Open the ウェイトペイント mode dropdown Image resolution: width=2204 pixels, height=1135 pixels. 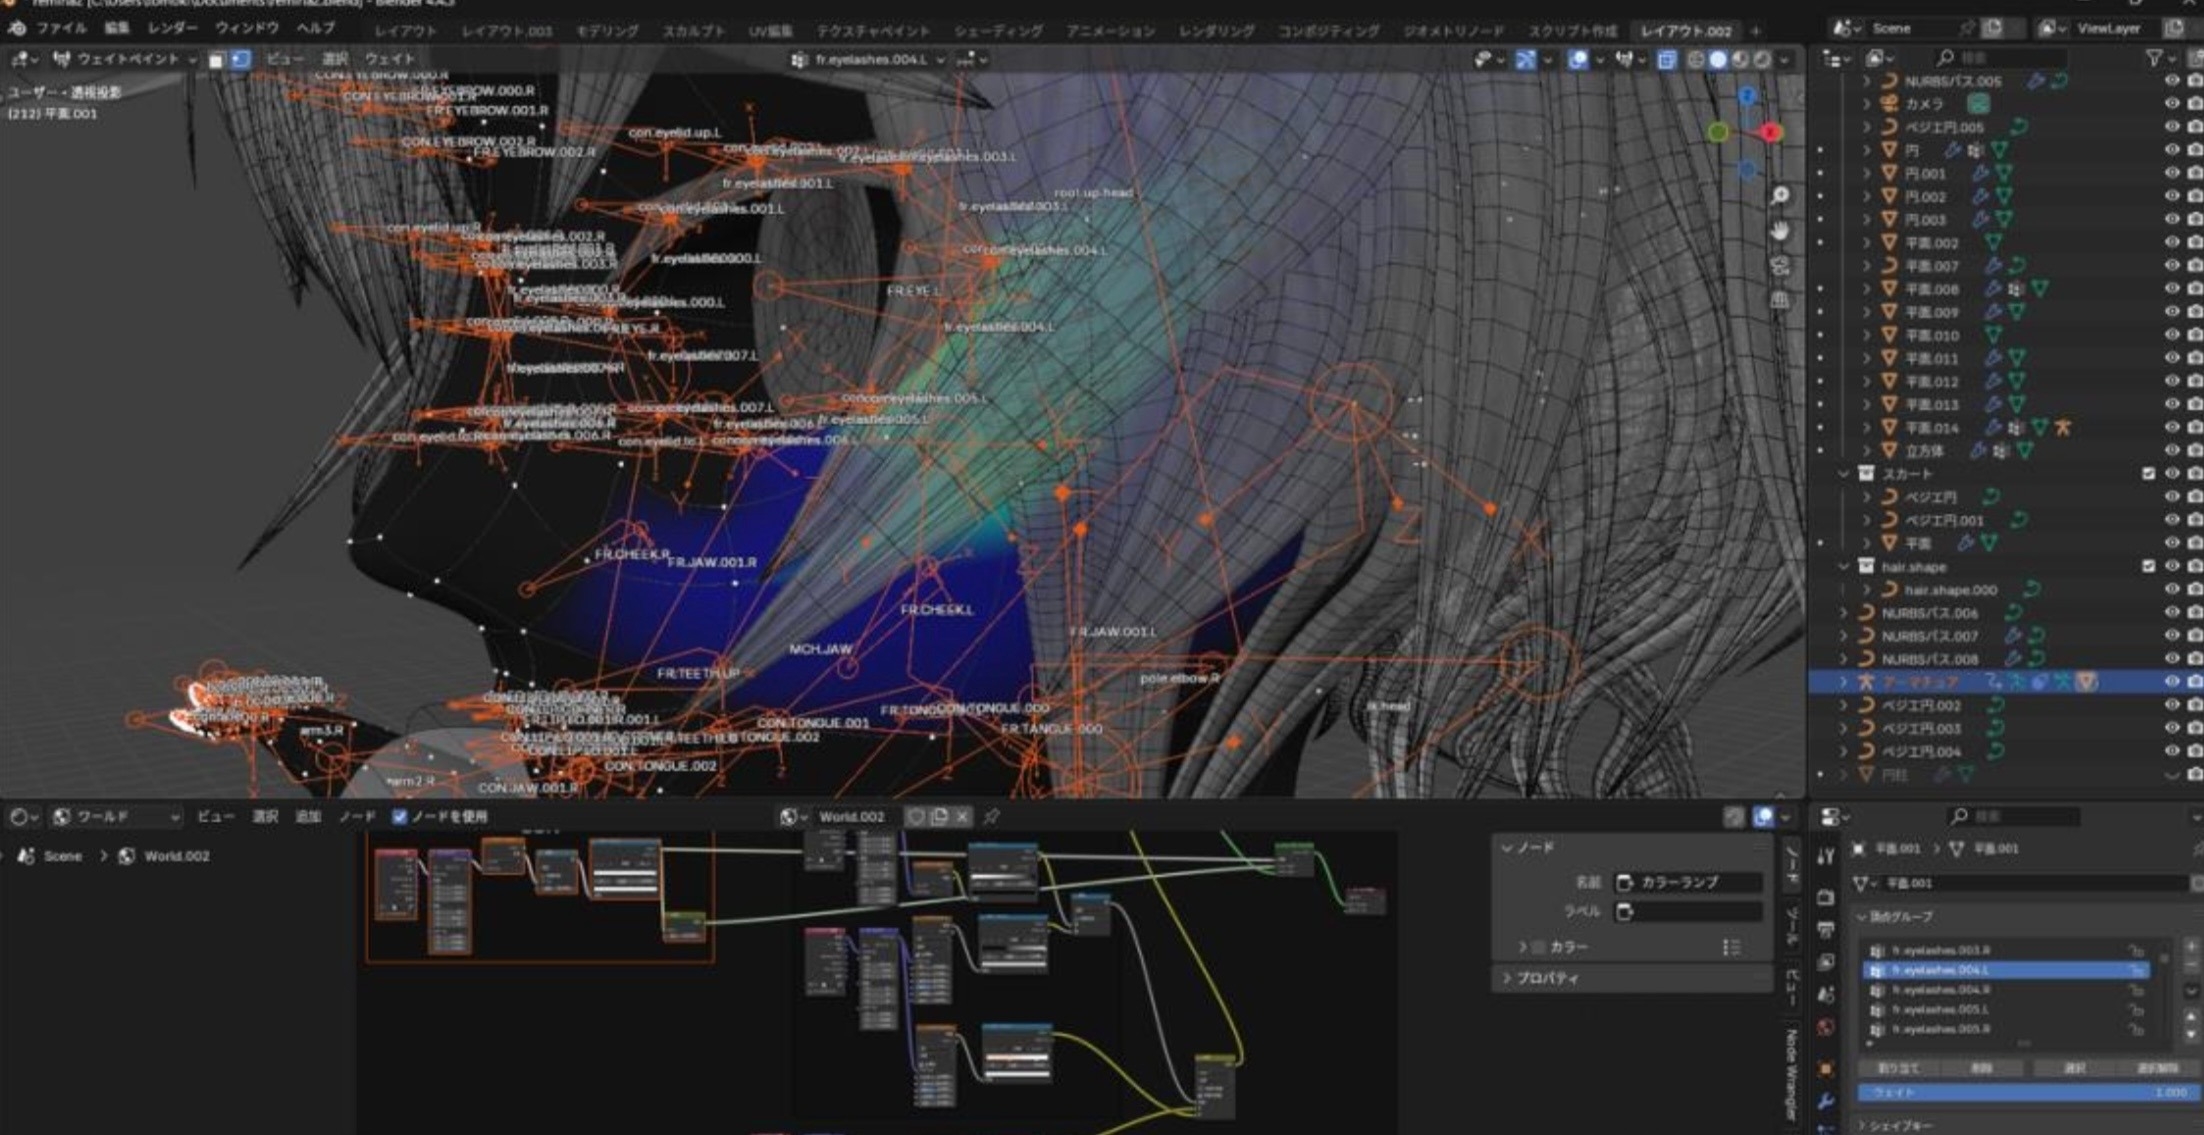coord(125,60)
